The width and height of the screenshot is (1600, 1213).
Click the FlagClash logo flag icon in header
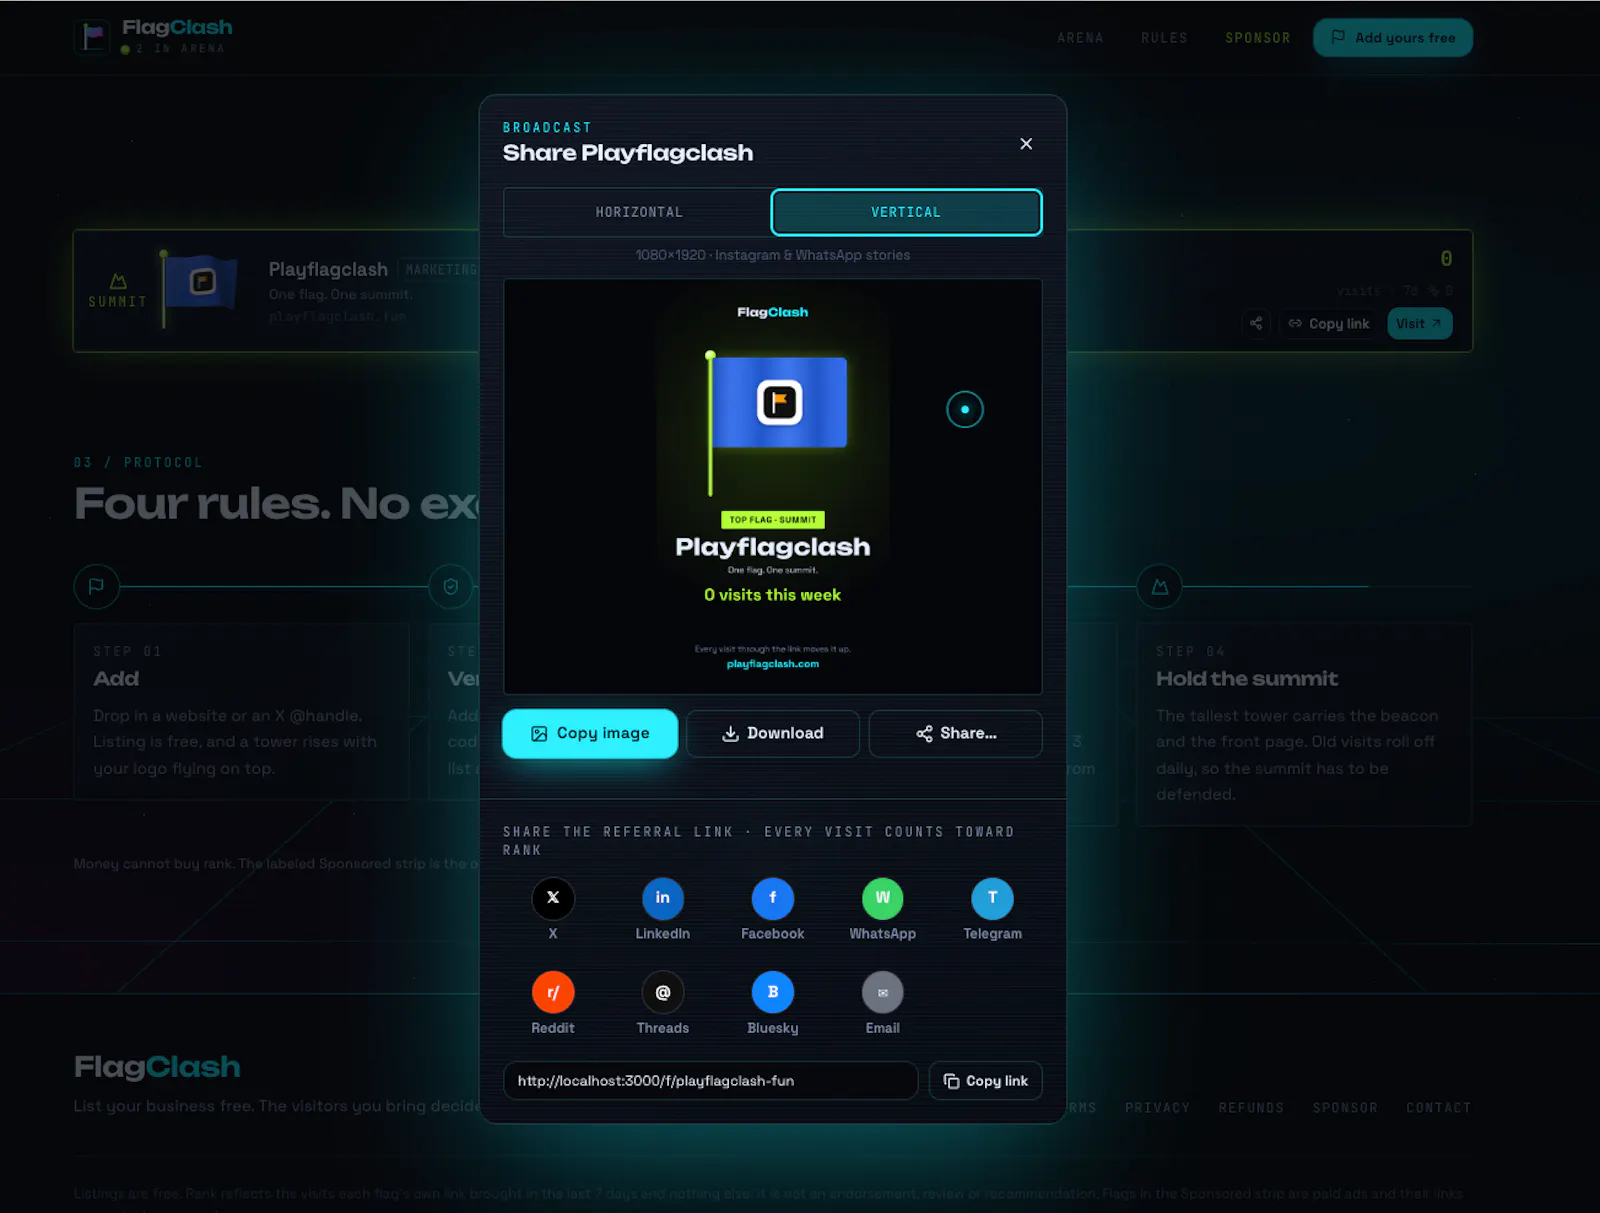tap(93, 37)
